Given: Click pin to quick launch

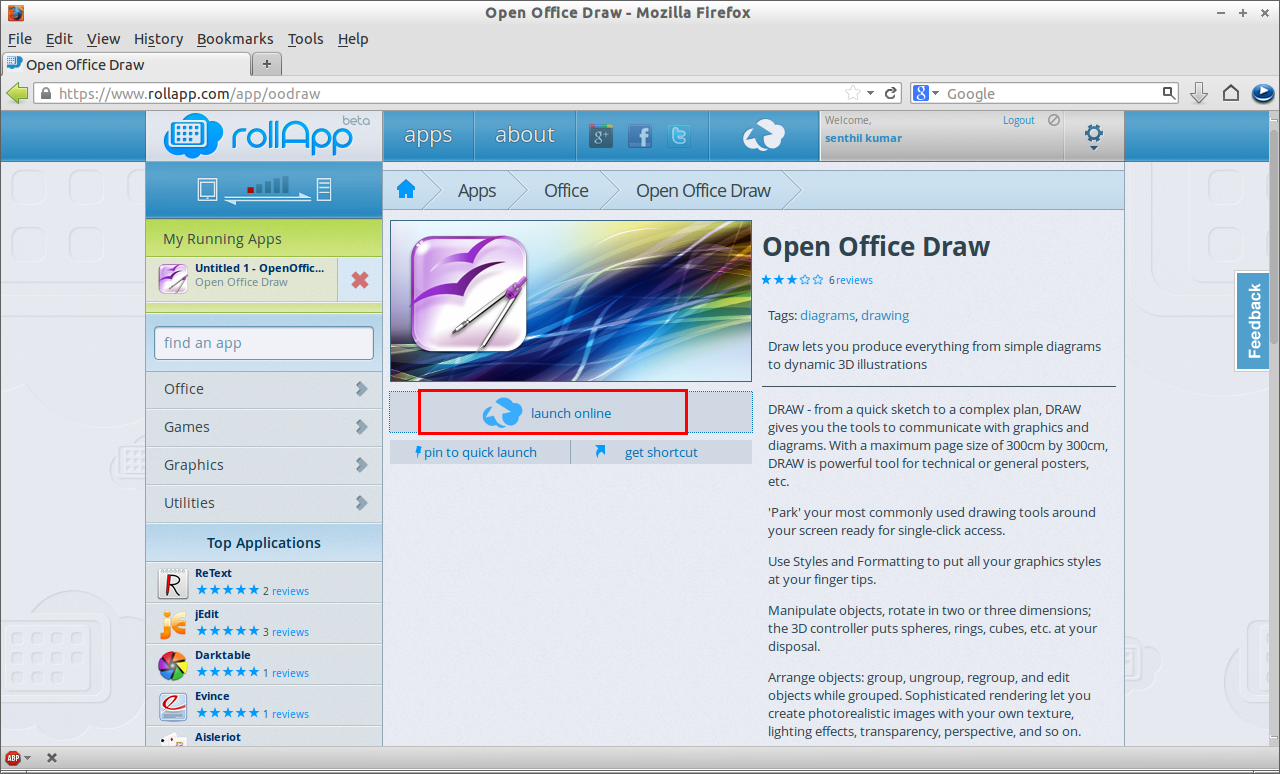Looking at the screenshot, I should (x=480, y=452).
